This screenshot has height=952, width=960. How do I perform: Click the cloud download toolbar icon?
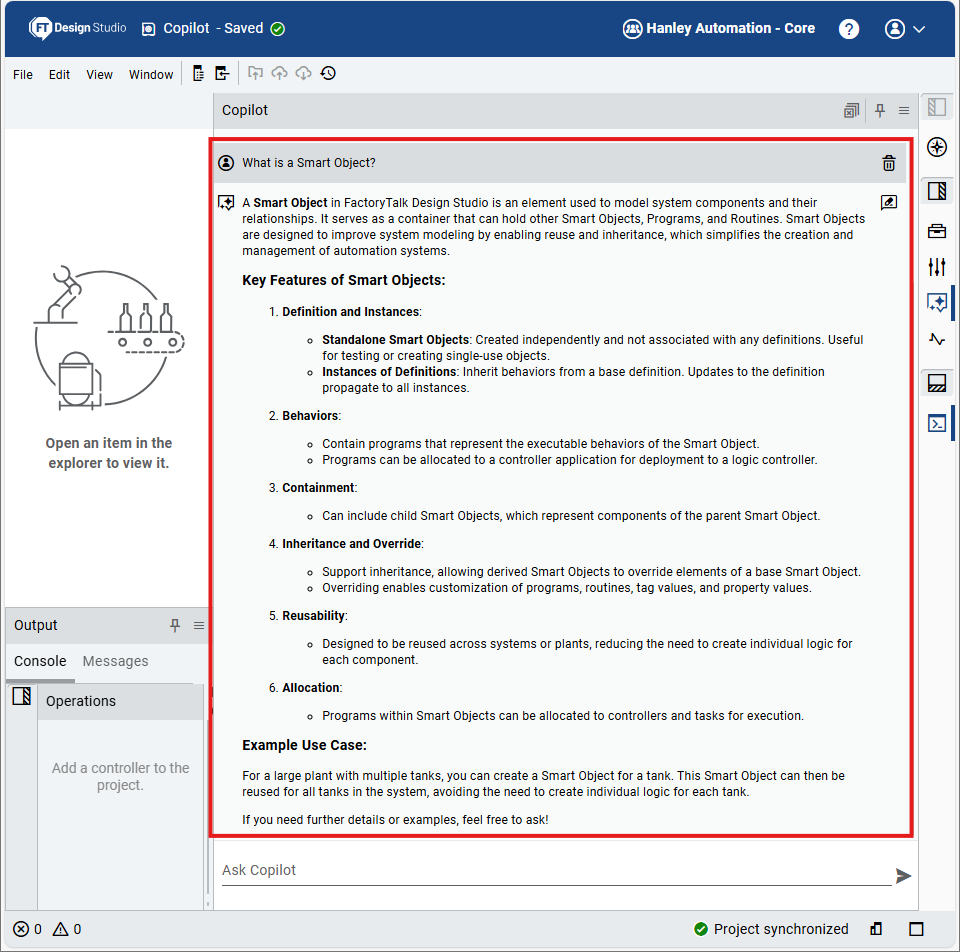click(x=303, y=73)
